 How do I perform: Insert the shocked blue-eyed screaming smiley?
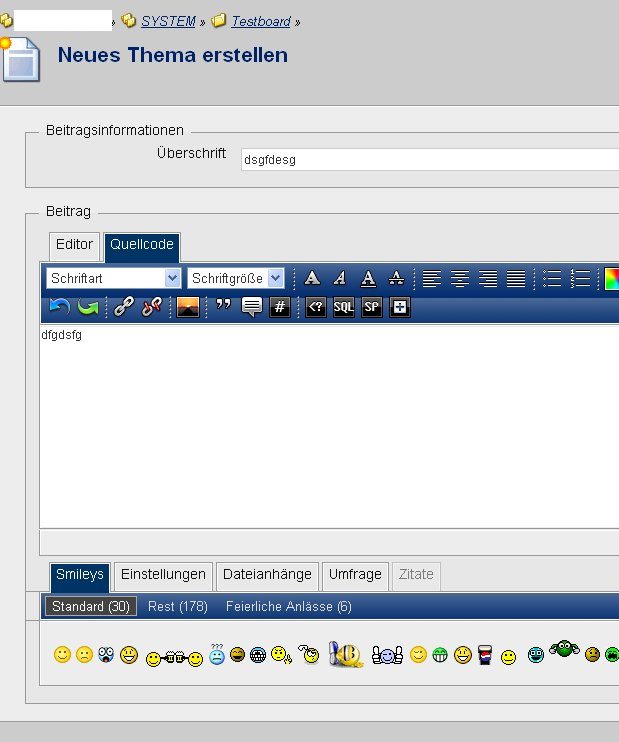(x=106, y=654)
